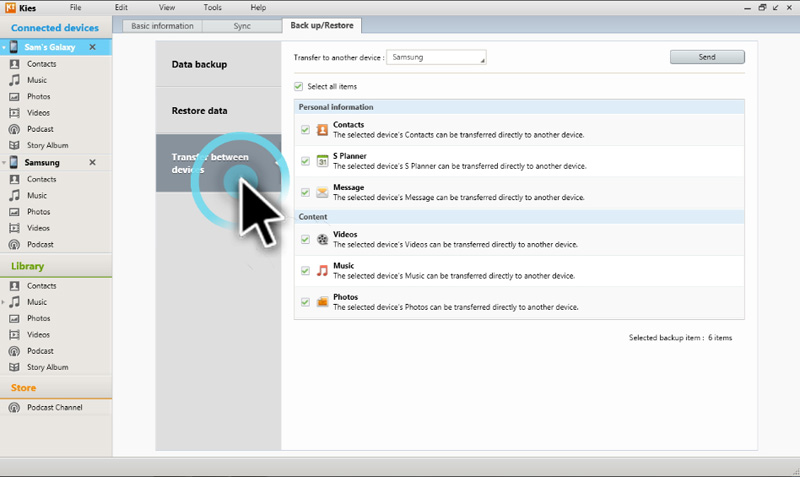Image resolution: width=800 pixels, height=477 pixels.
Task: Open the Restore data section
Action: pos(218,111)
